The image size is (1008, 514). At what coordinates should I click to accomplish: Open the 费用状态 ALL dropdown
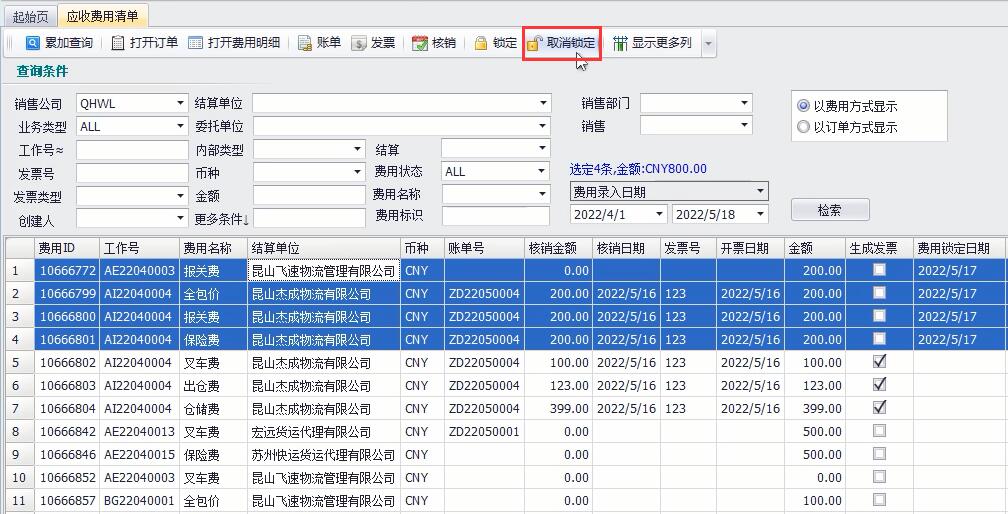point(542,171)
